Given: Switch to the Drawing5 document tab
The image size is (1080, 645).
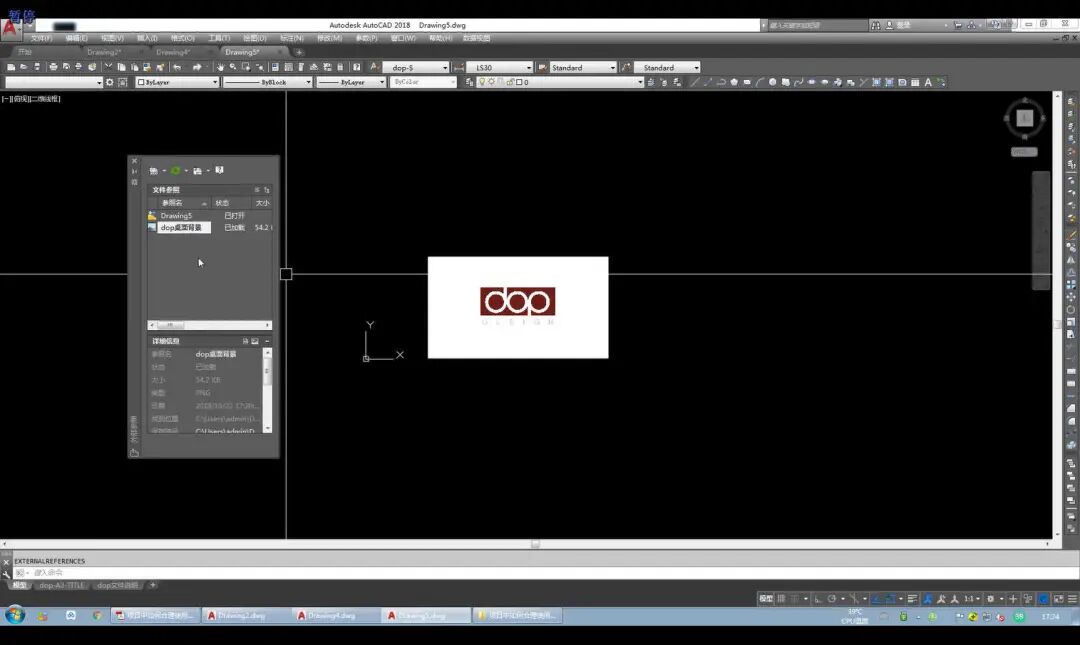Looking at the screenshot, I should [242, 52].
